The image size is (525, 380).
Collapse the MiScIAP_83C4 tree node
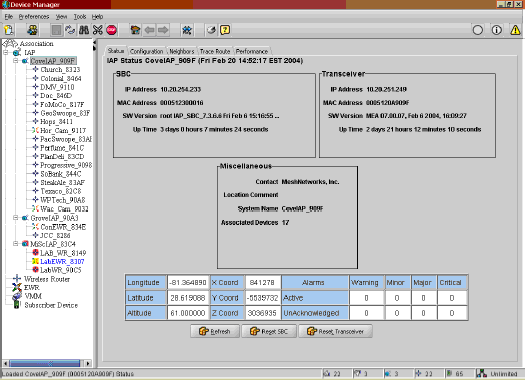click(x=15, y=244)
